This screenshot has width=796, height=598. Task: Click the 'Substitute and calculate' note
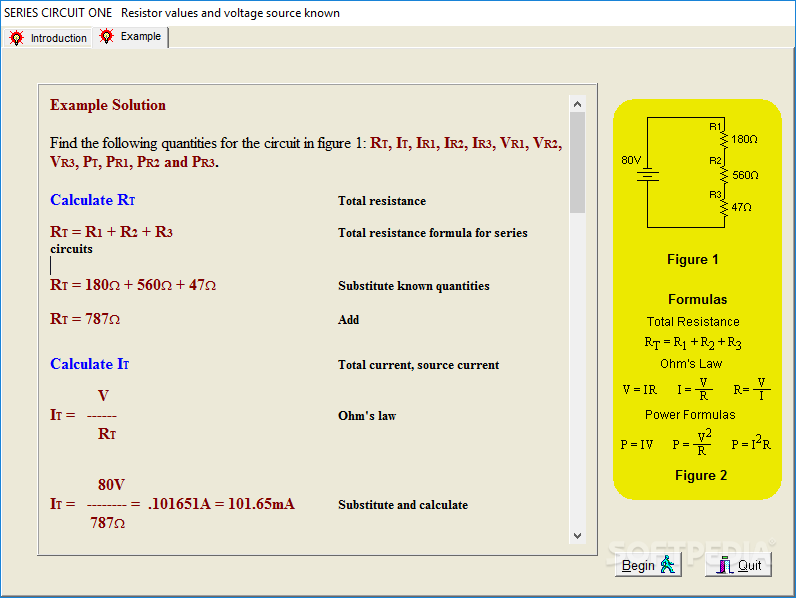click(403, 505)
